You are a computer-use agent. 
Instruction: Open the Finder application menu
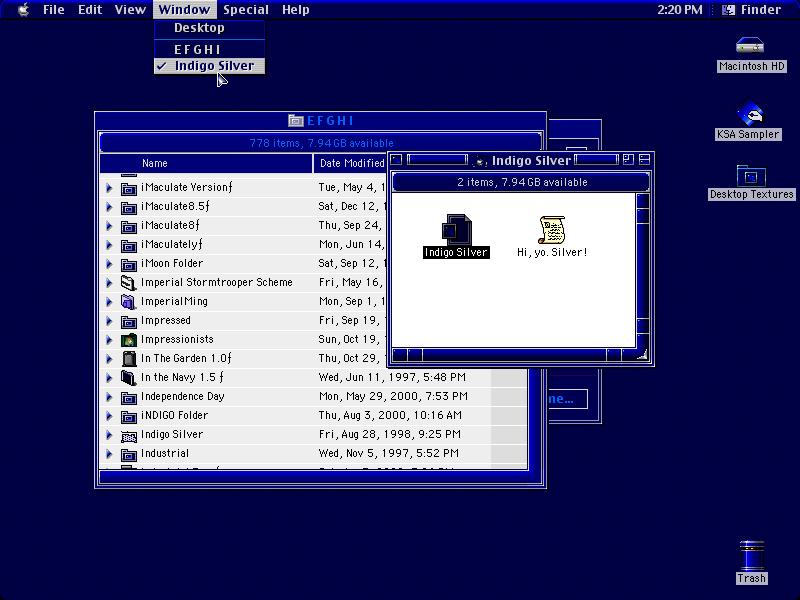point(752,10)
